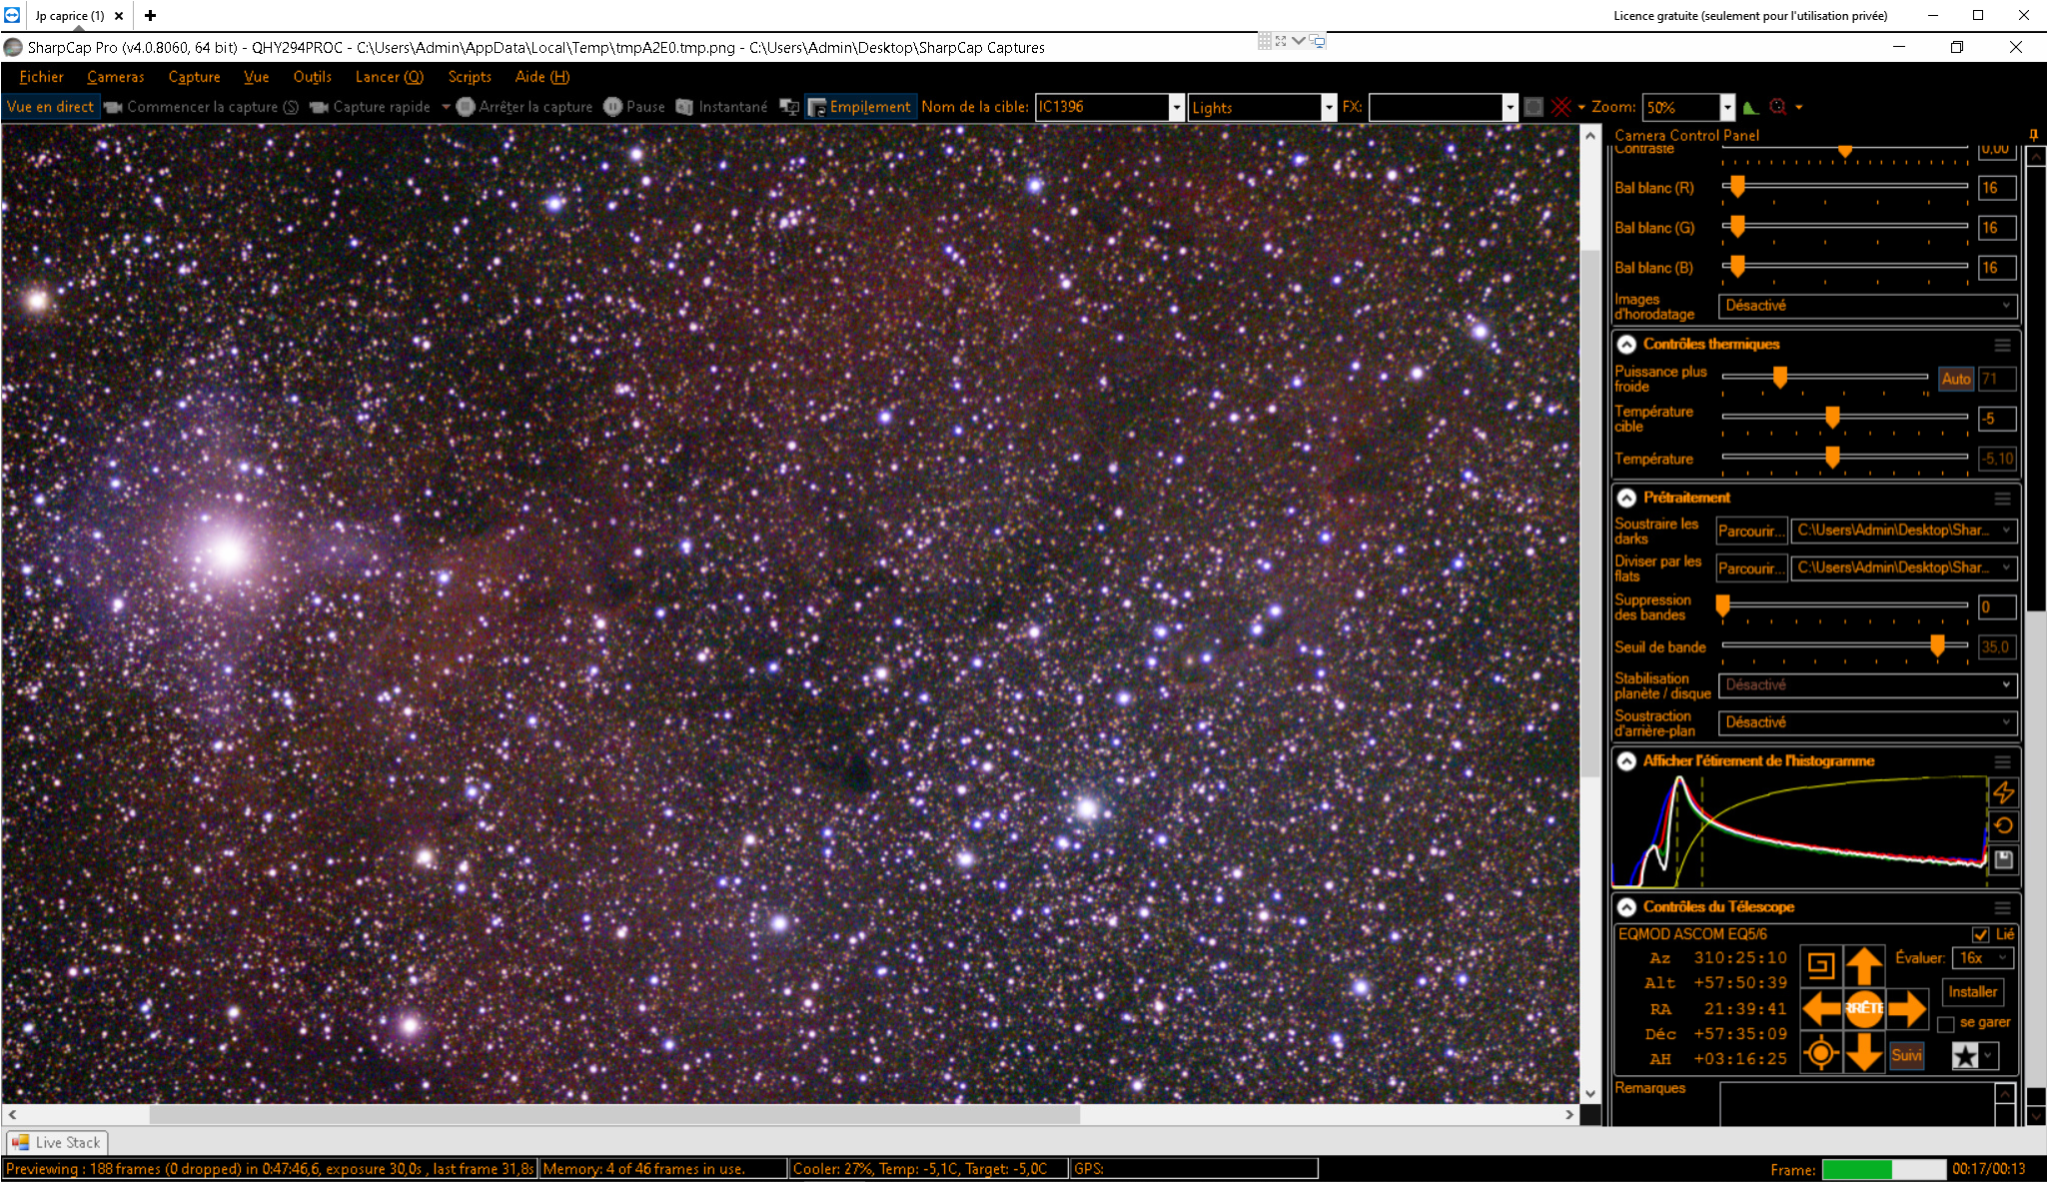Toggle Auto for Puissance plus froide
The height and width of the screenshot is (1183, 2048).
tap(1956, 379)
